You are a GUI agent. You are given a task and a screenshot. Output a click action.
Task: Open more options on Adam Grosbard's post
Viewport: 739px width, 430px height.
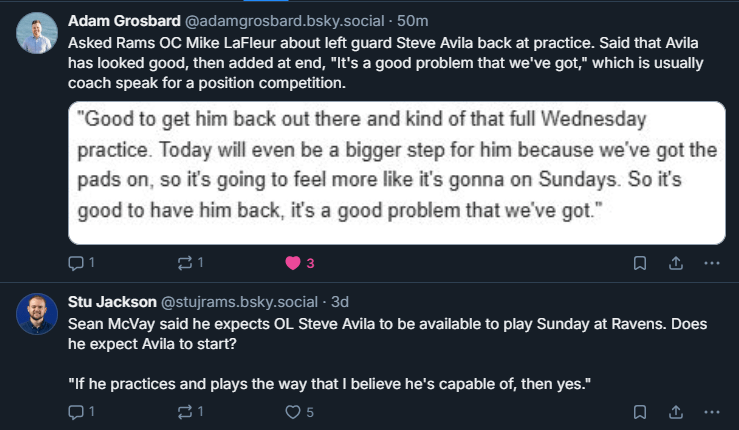pyautogui.click(x=712, y=263)
